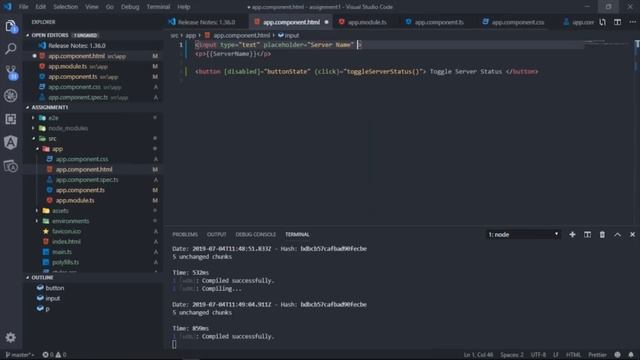640x360 pixels.
Task: Click Prettier in status bar
Action: click(597, 355)
